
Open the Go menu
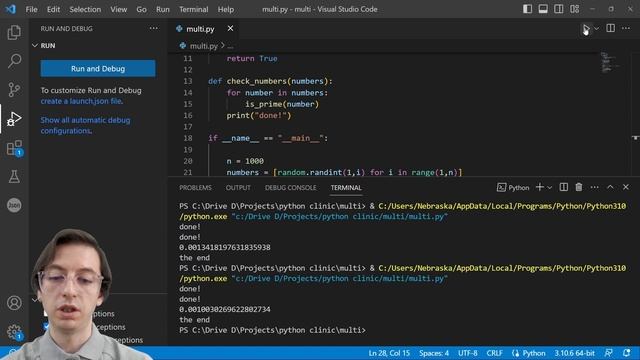click(x=141, y=9)
